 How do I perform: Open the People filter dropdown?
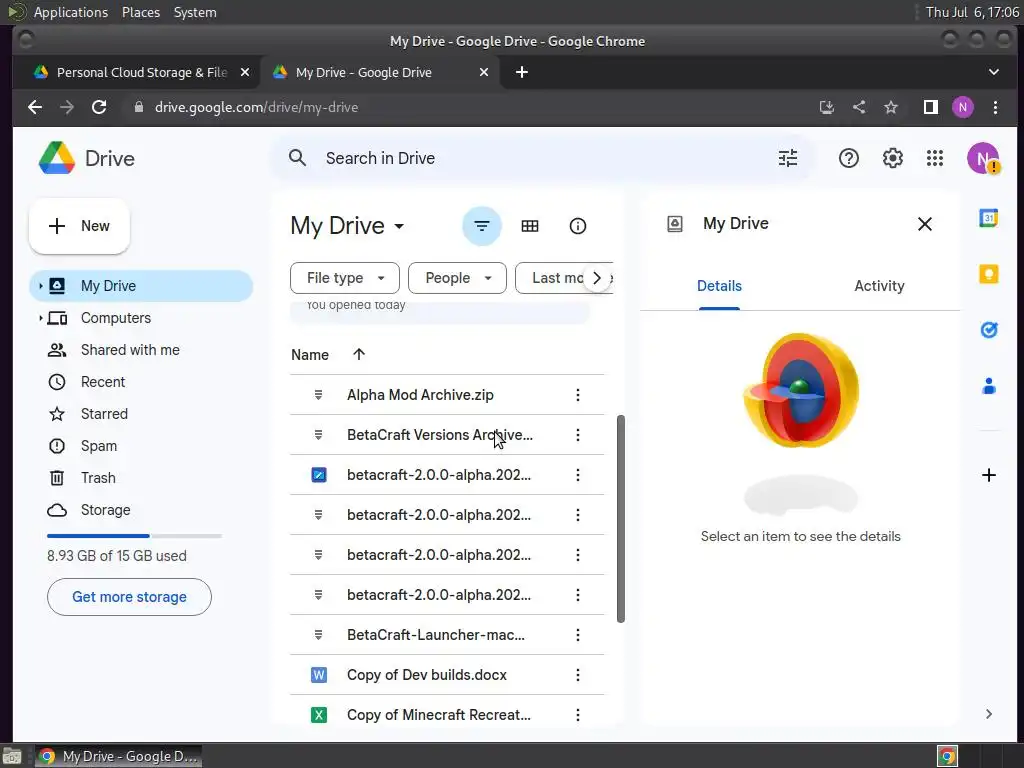tap(457, 278)
